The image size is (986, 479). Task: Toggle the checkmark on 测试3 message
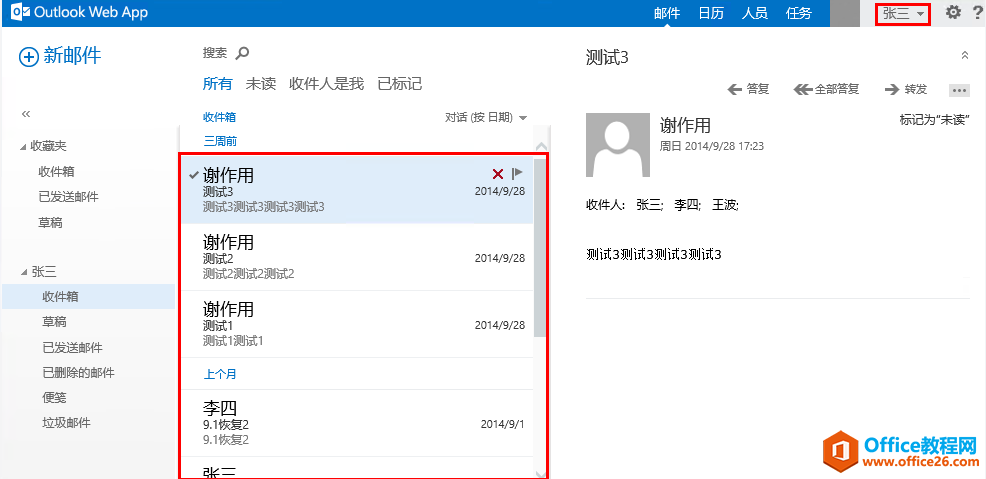point(193,174)
